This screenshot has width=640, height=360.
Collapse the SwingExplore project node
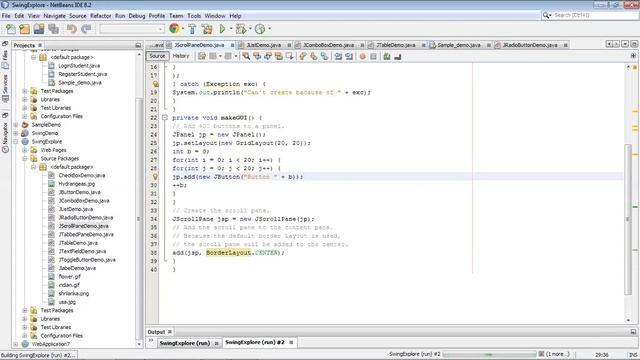tap(16, 142)
